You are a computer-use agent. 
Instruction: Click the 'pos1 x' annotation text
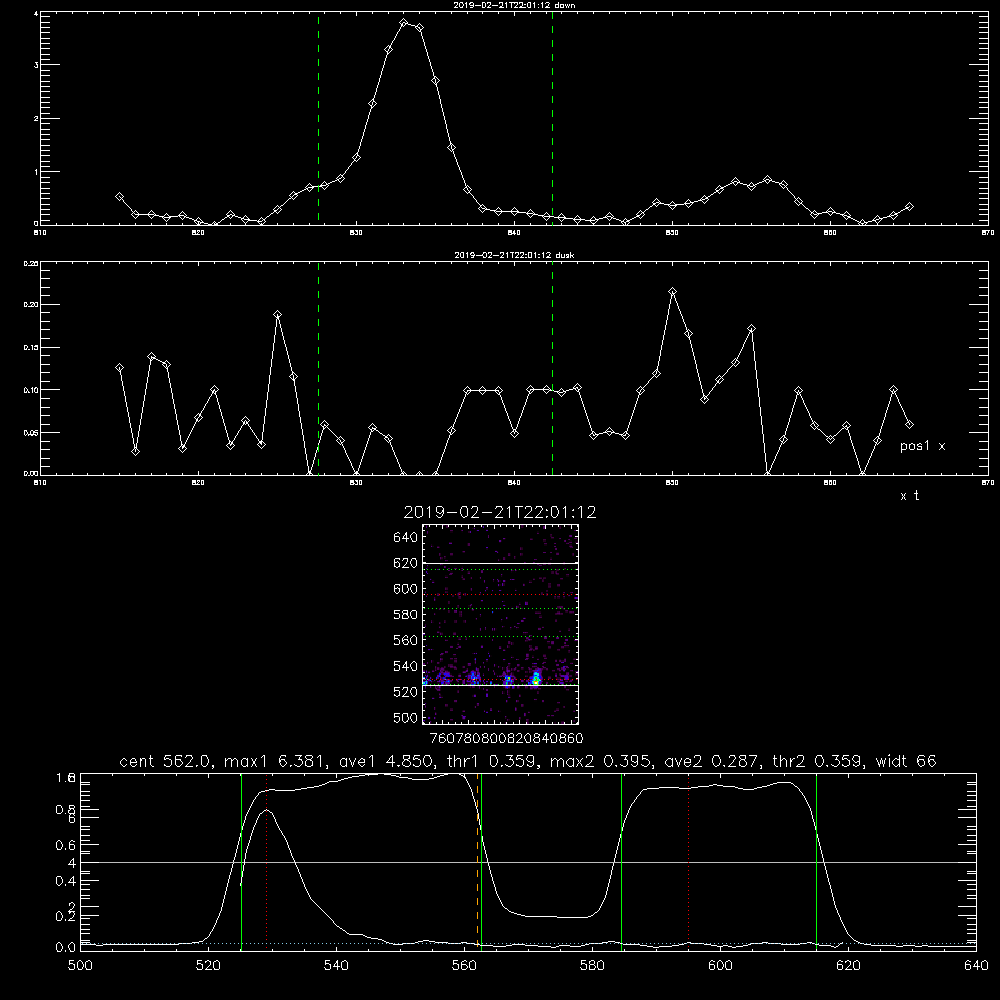point(922,446)
